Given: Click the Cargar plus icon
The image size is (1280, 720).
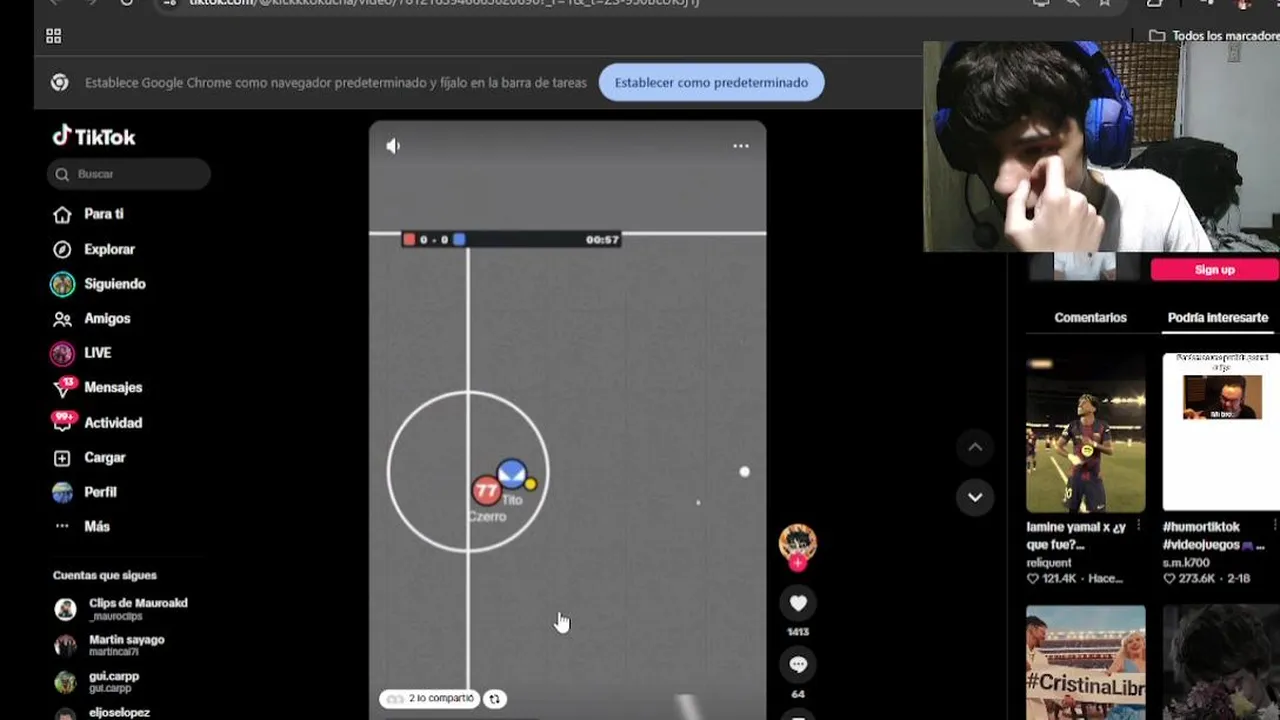Looking at the screenshot, I should coord(62,457).
